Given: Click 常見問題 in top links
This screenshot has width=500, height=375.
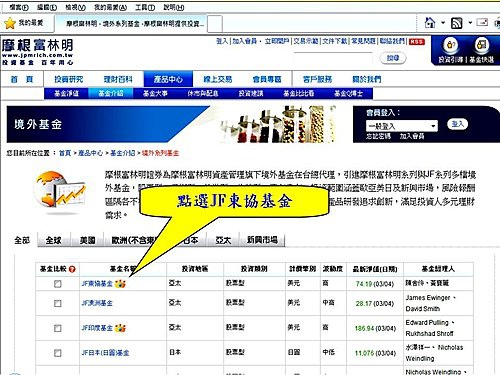Looking at the screenshot, I should tap(363, 41).
